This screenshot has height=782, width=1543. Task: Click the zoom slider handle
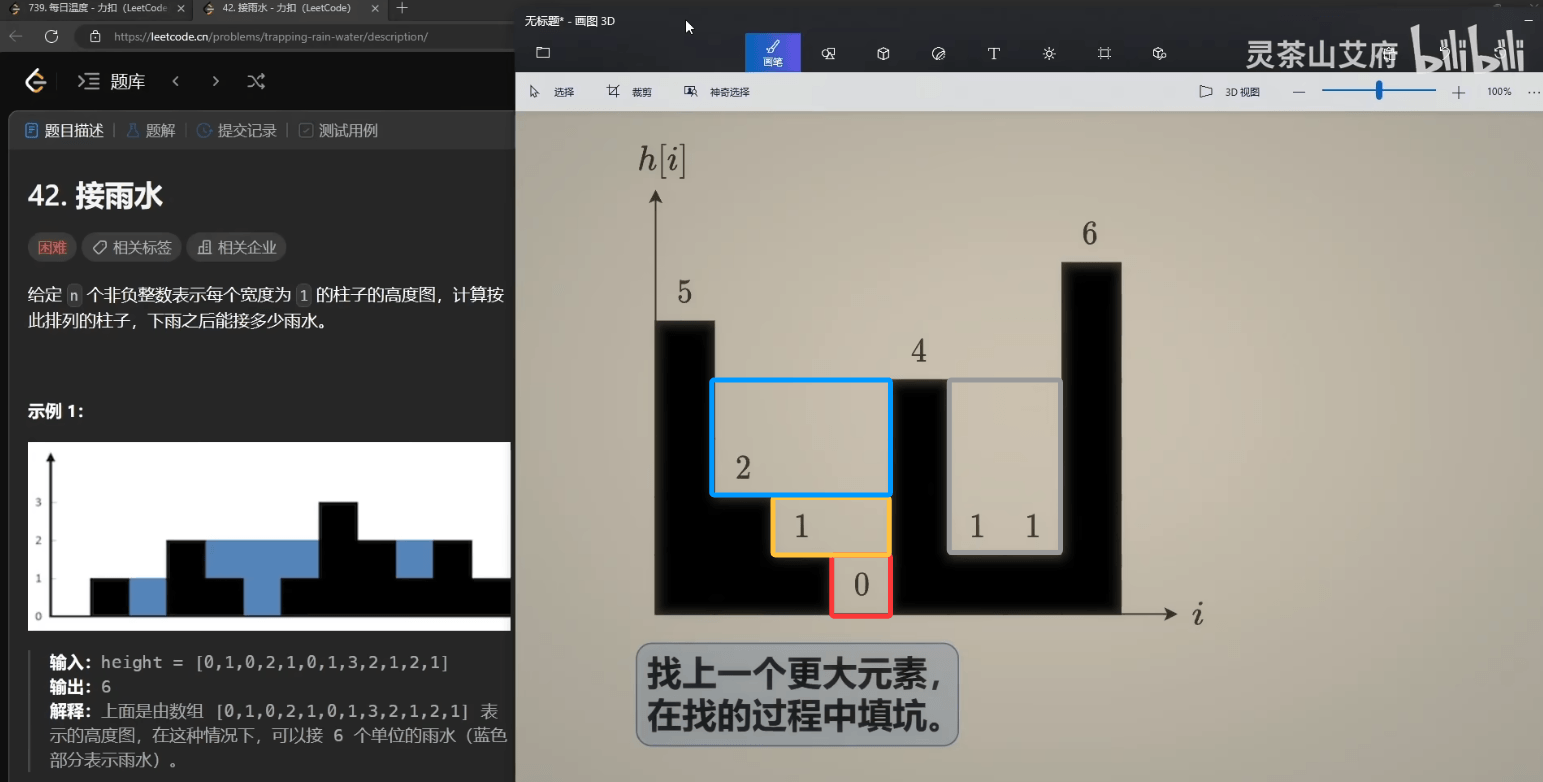[x=1379, y=91]
